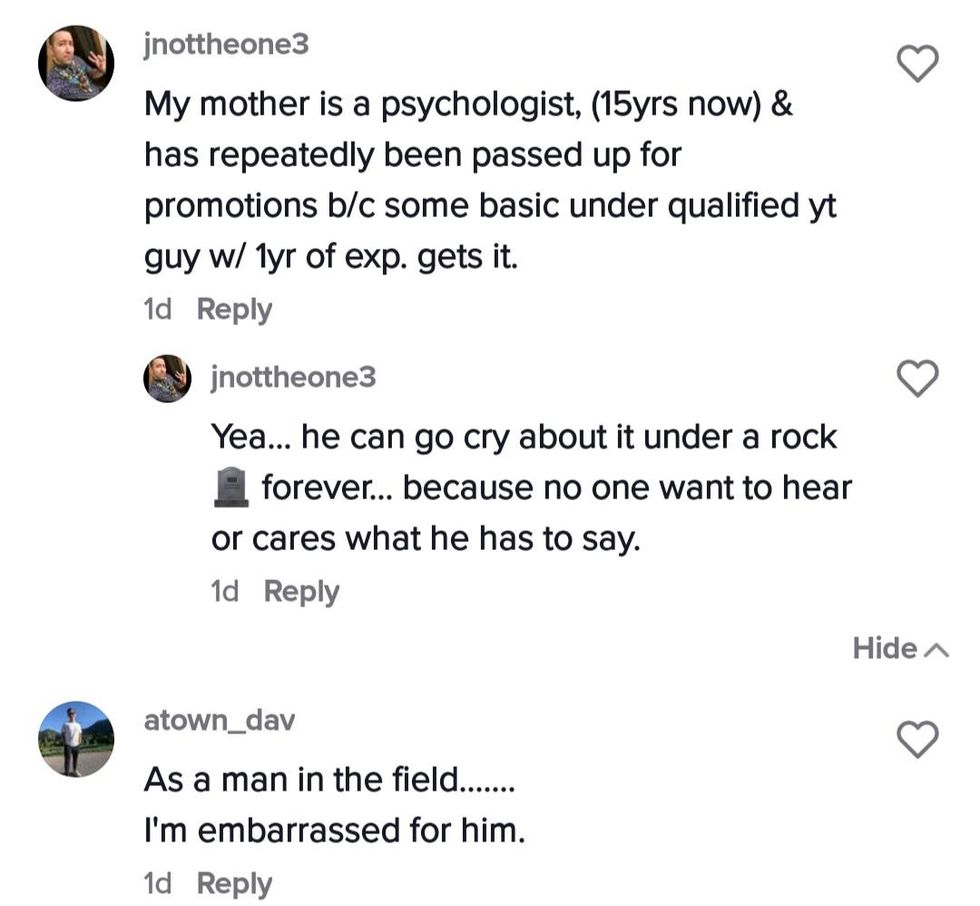
Task: Open atown_dav's profile picture
Action: (76, 738)
